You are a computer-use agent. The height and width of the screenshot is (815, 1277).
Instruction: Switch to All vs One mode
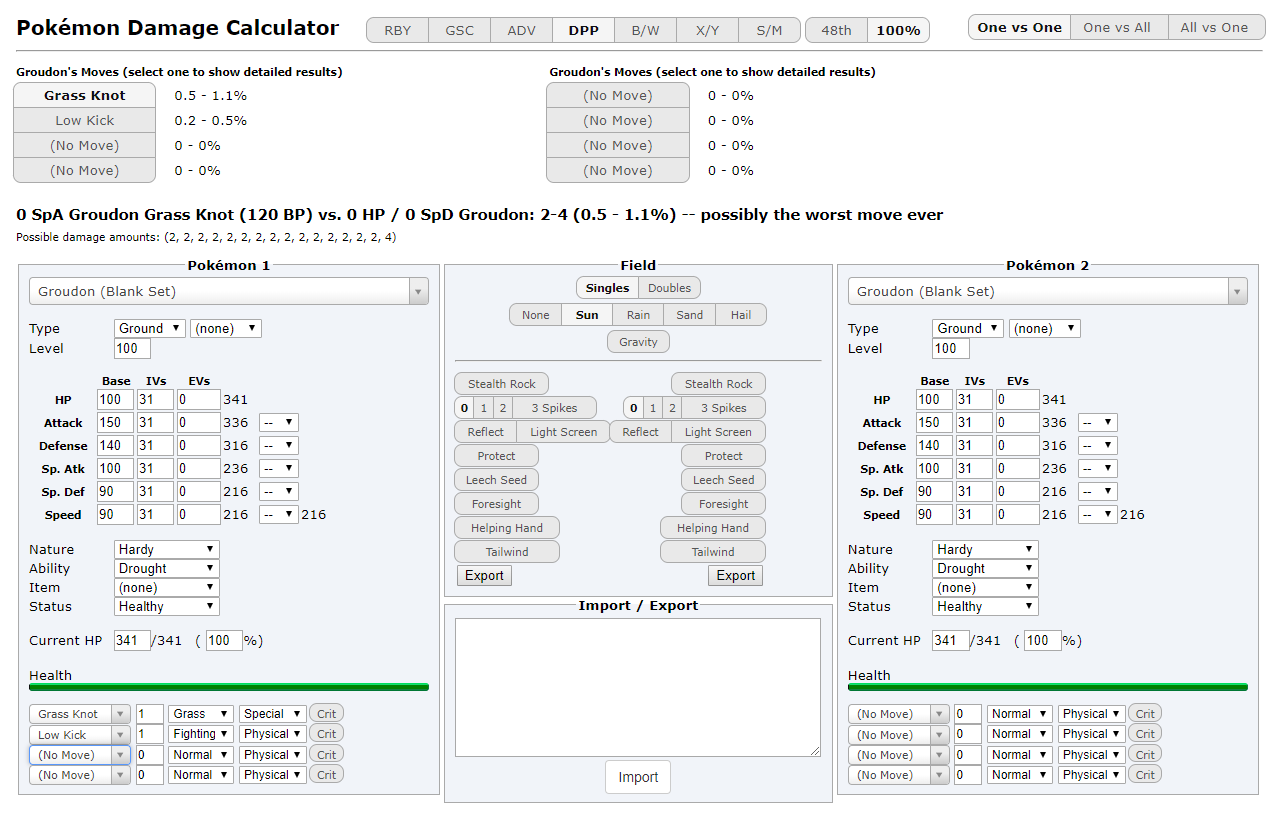(x=1214, y=27)
